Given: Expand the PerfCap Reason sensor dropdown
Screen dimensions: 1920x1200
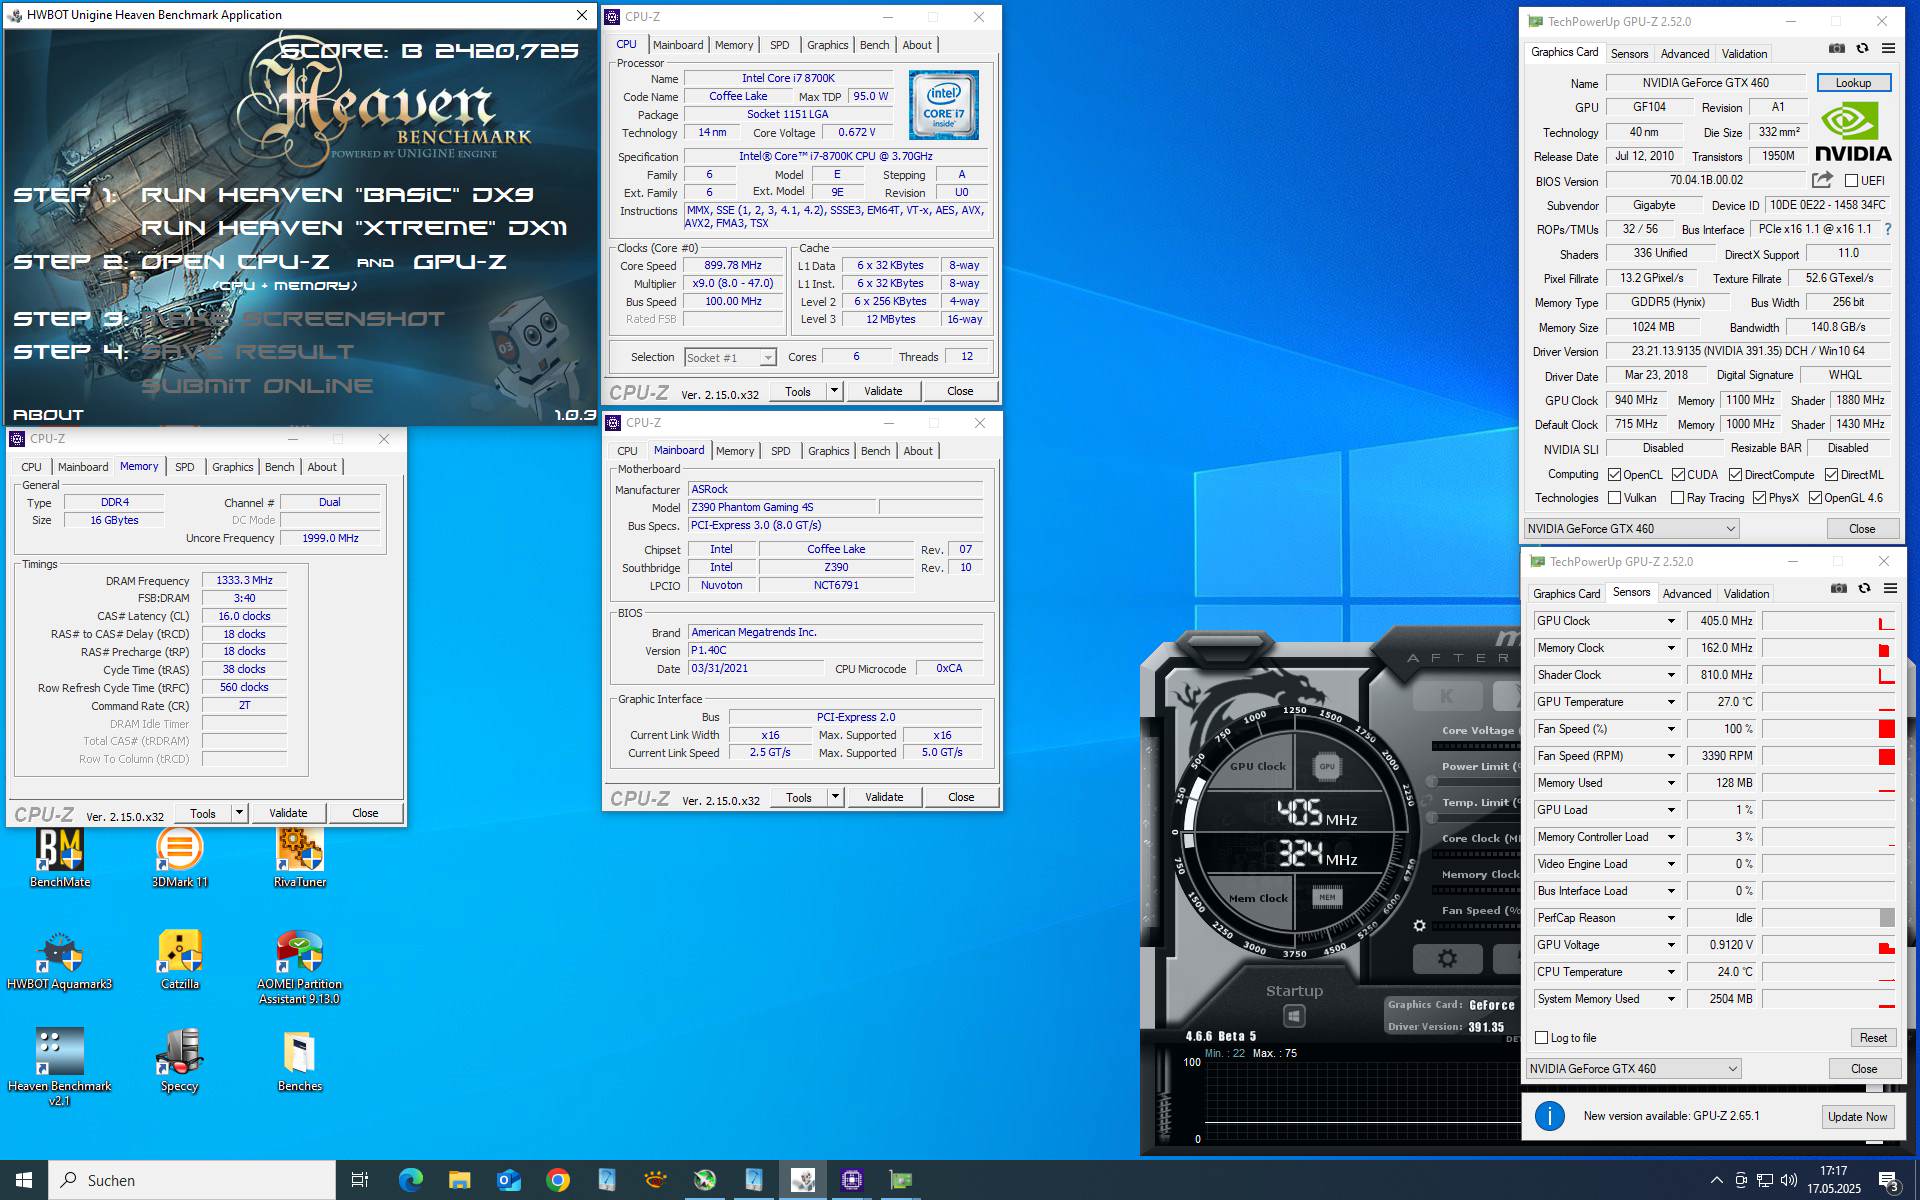Looking at the screenshot, I should click(x=1670, y=918).
